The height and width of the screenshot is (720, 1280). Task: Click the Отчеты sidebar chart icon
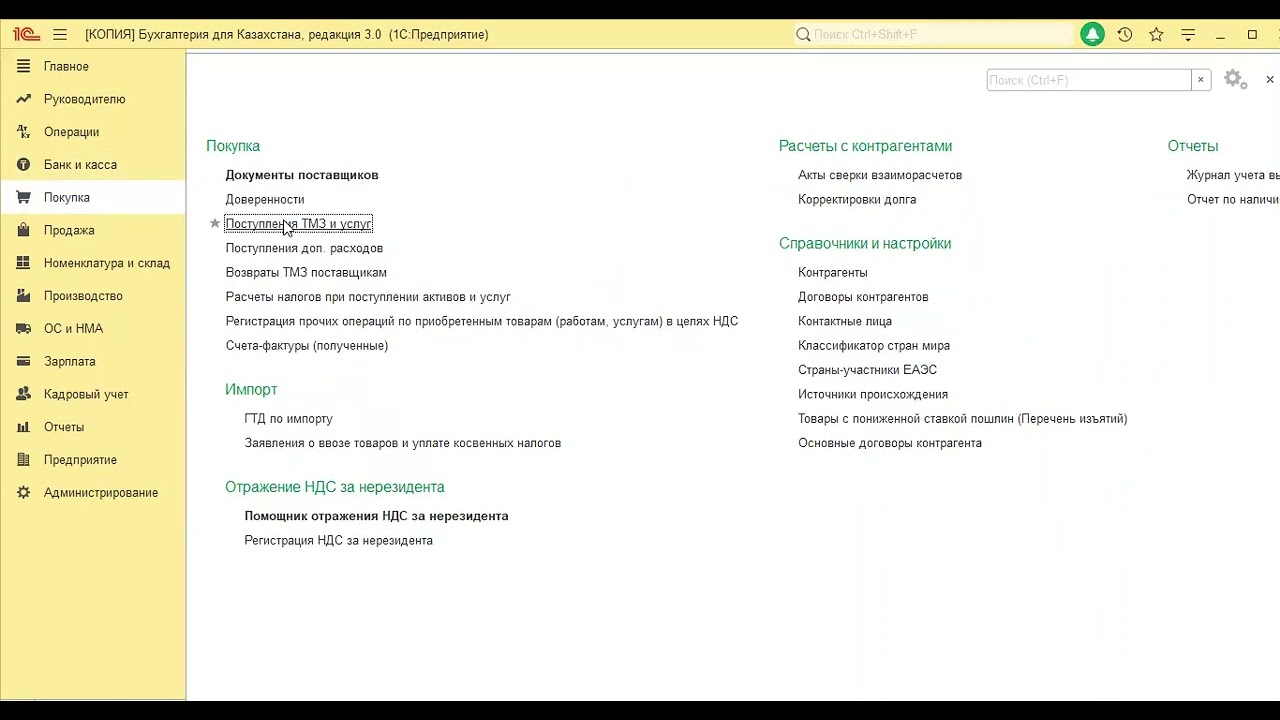23,427
